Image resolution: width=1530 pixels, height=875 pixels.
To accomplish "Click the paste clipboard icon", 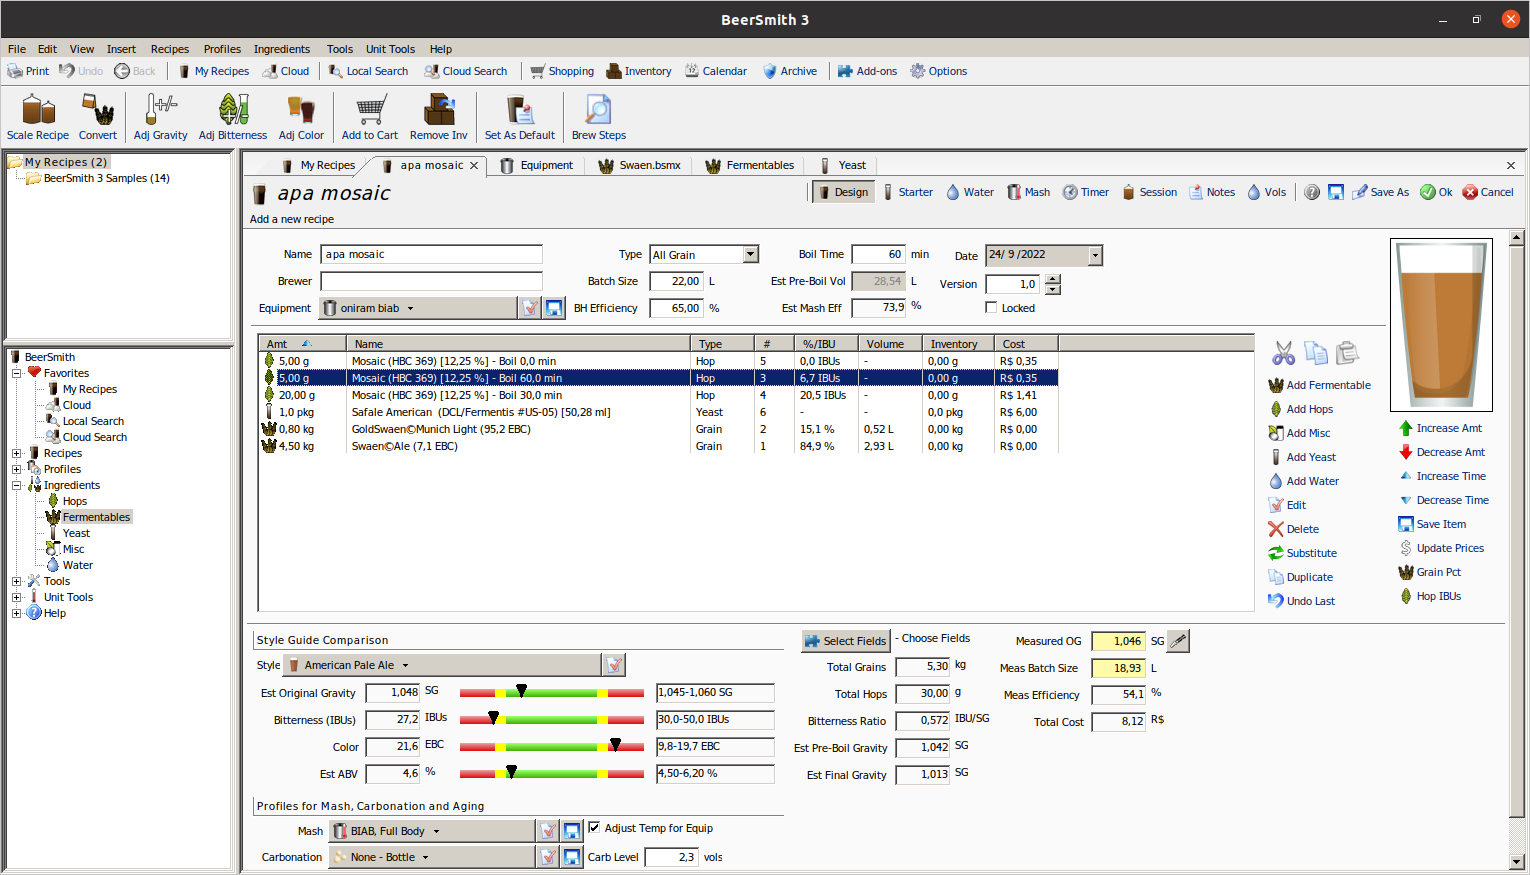I will click(x=1347, y=353).
